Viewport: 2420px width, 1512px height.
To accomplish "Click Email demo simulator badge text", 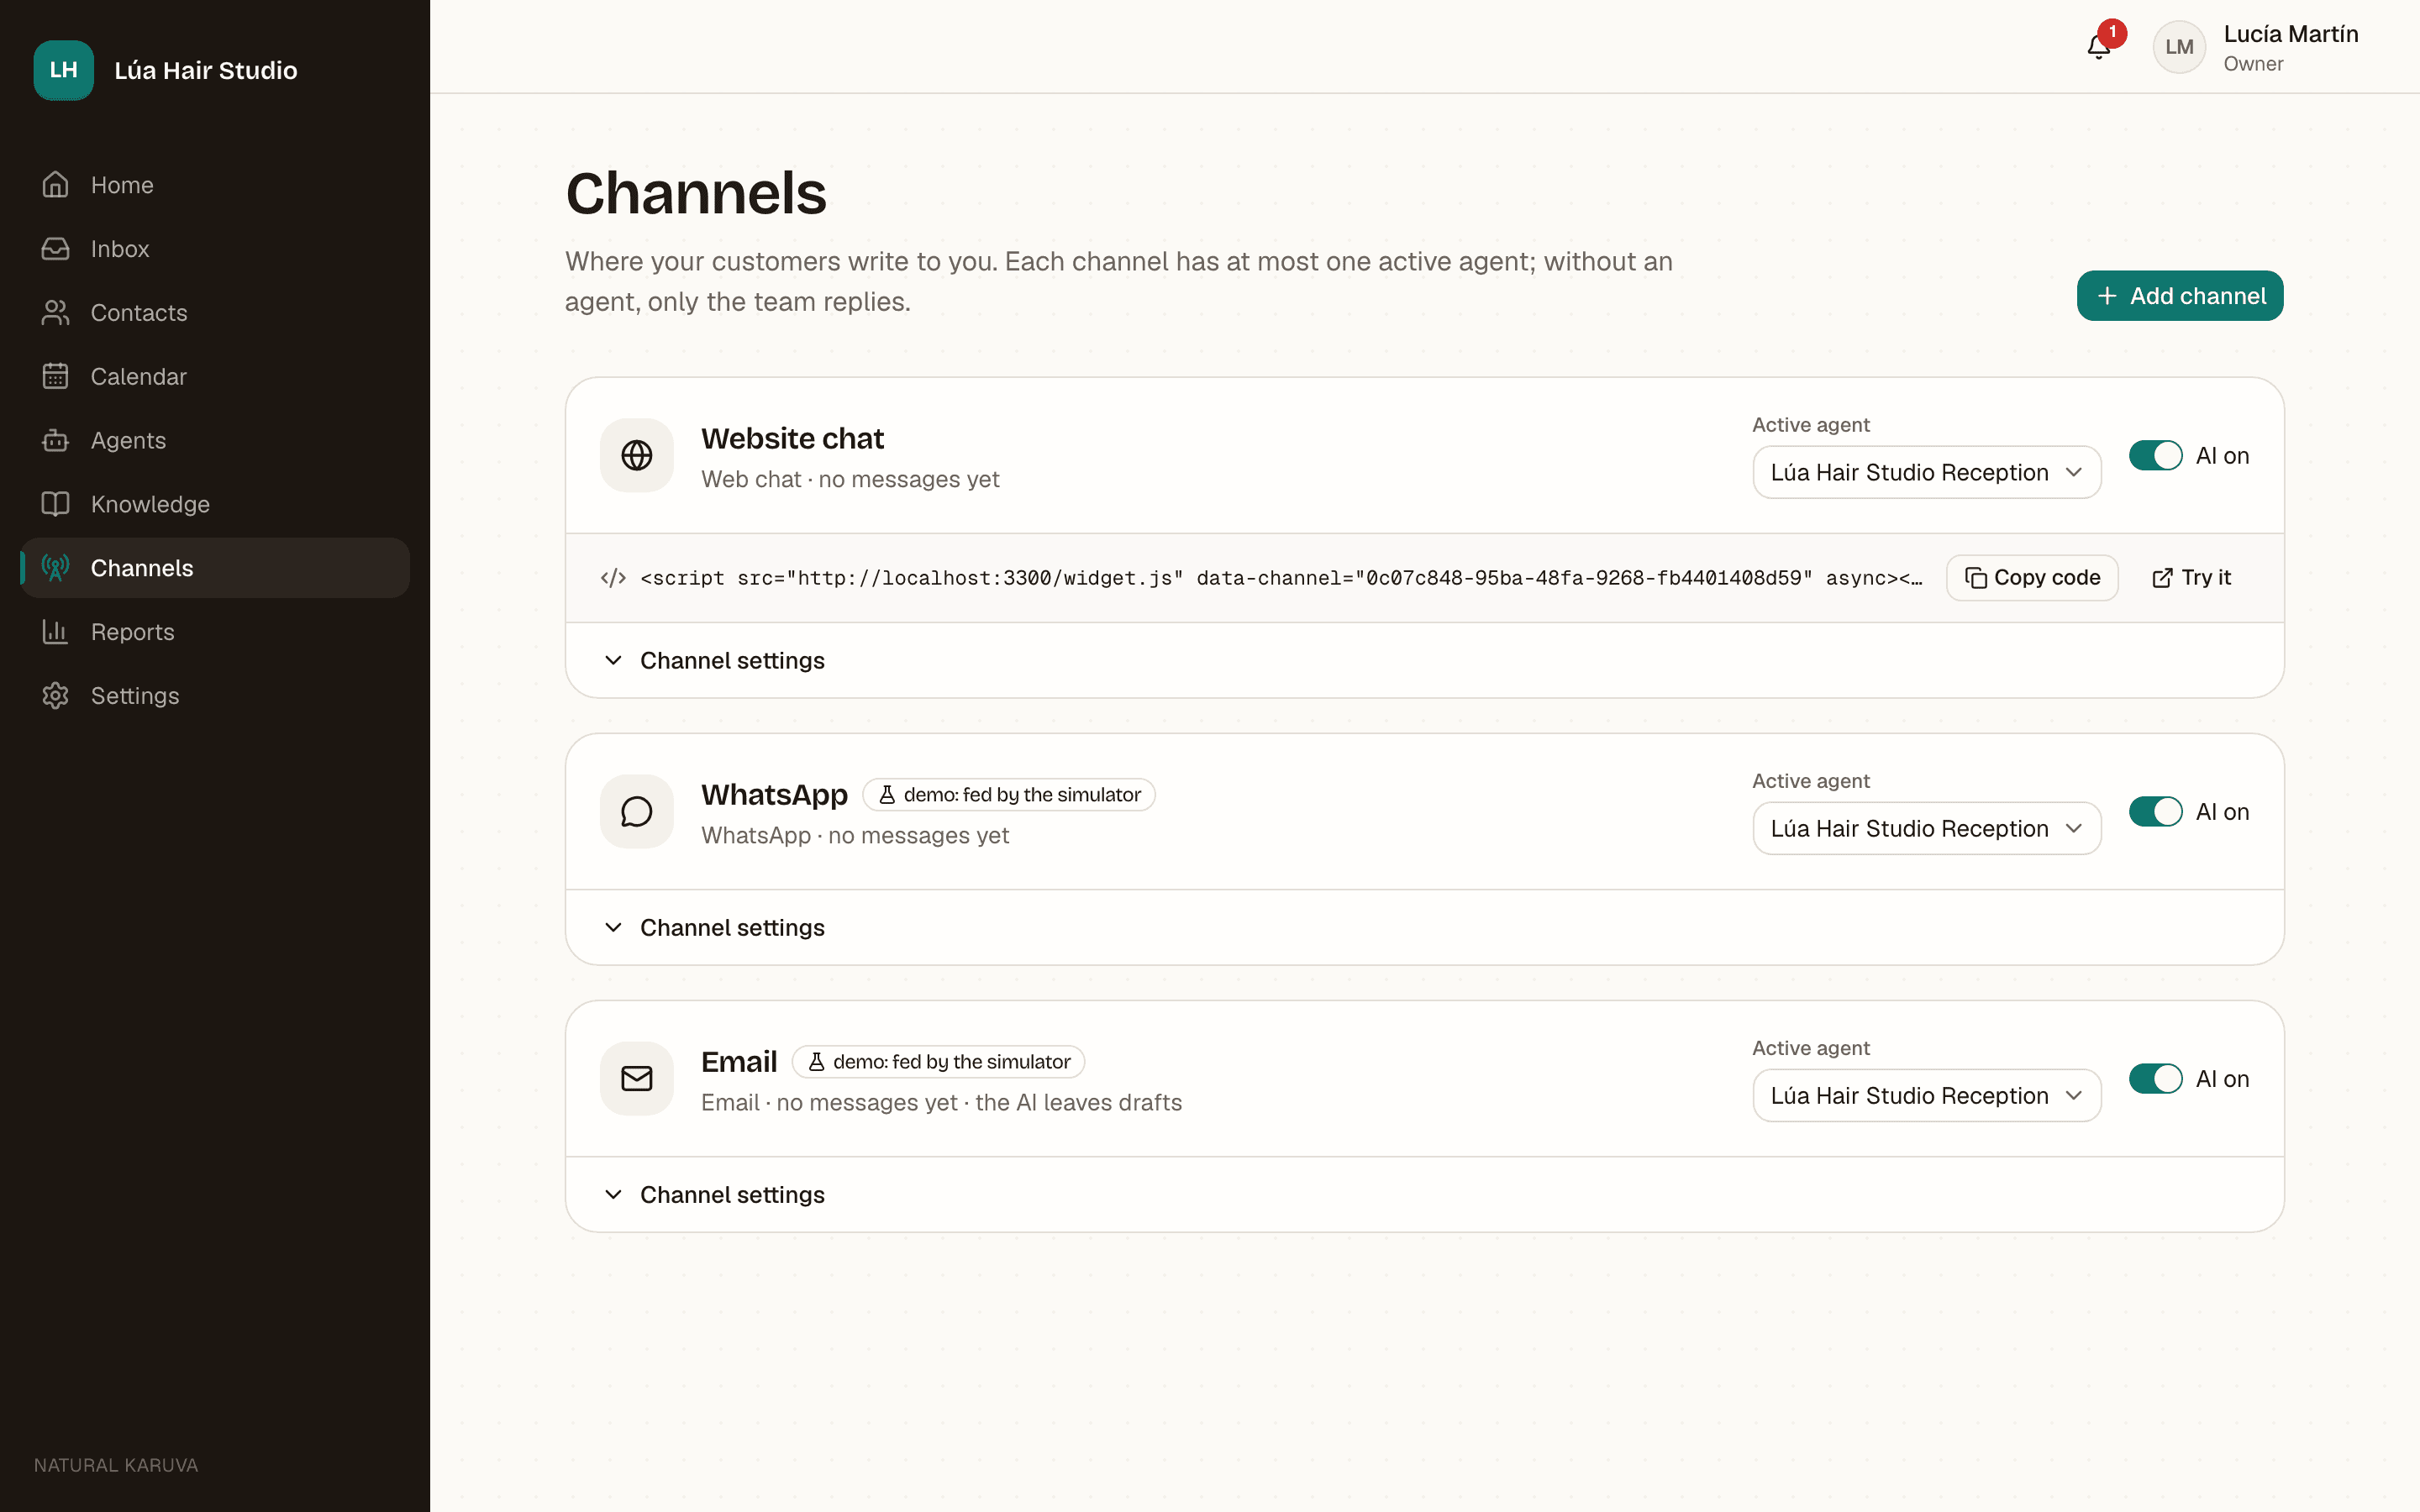I will click(x=951, y=1062).
